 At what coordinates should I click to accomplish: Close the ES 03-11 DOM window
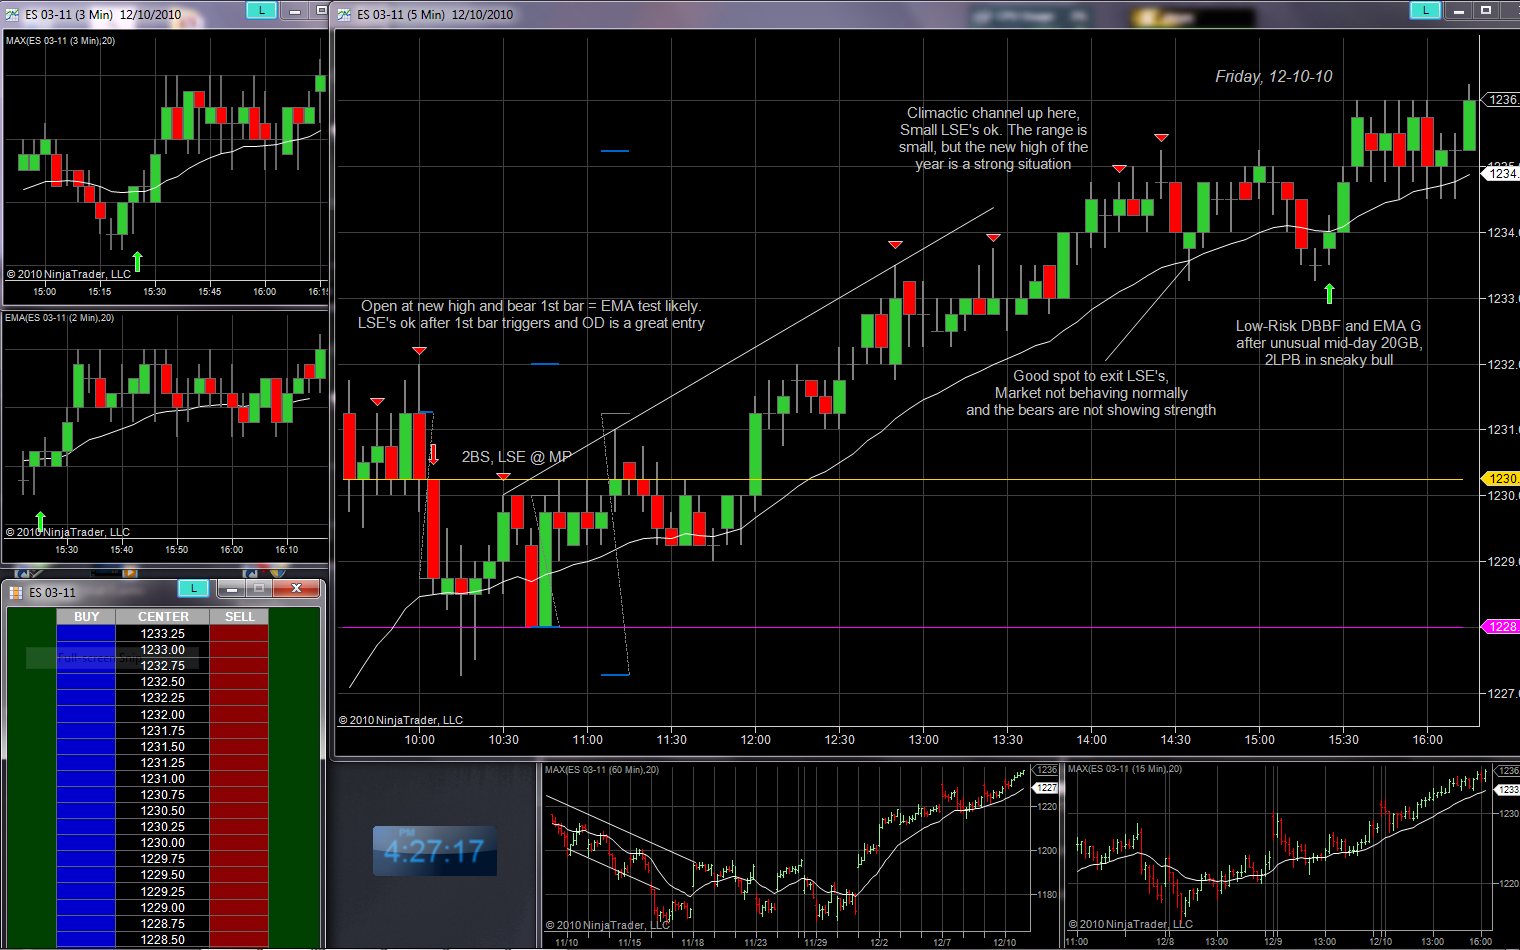296,588
